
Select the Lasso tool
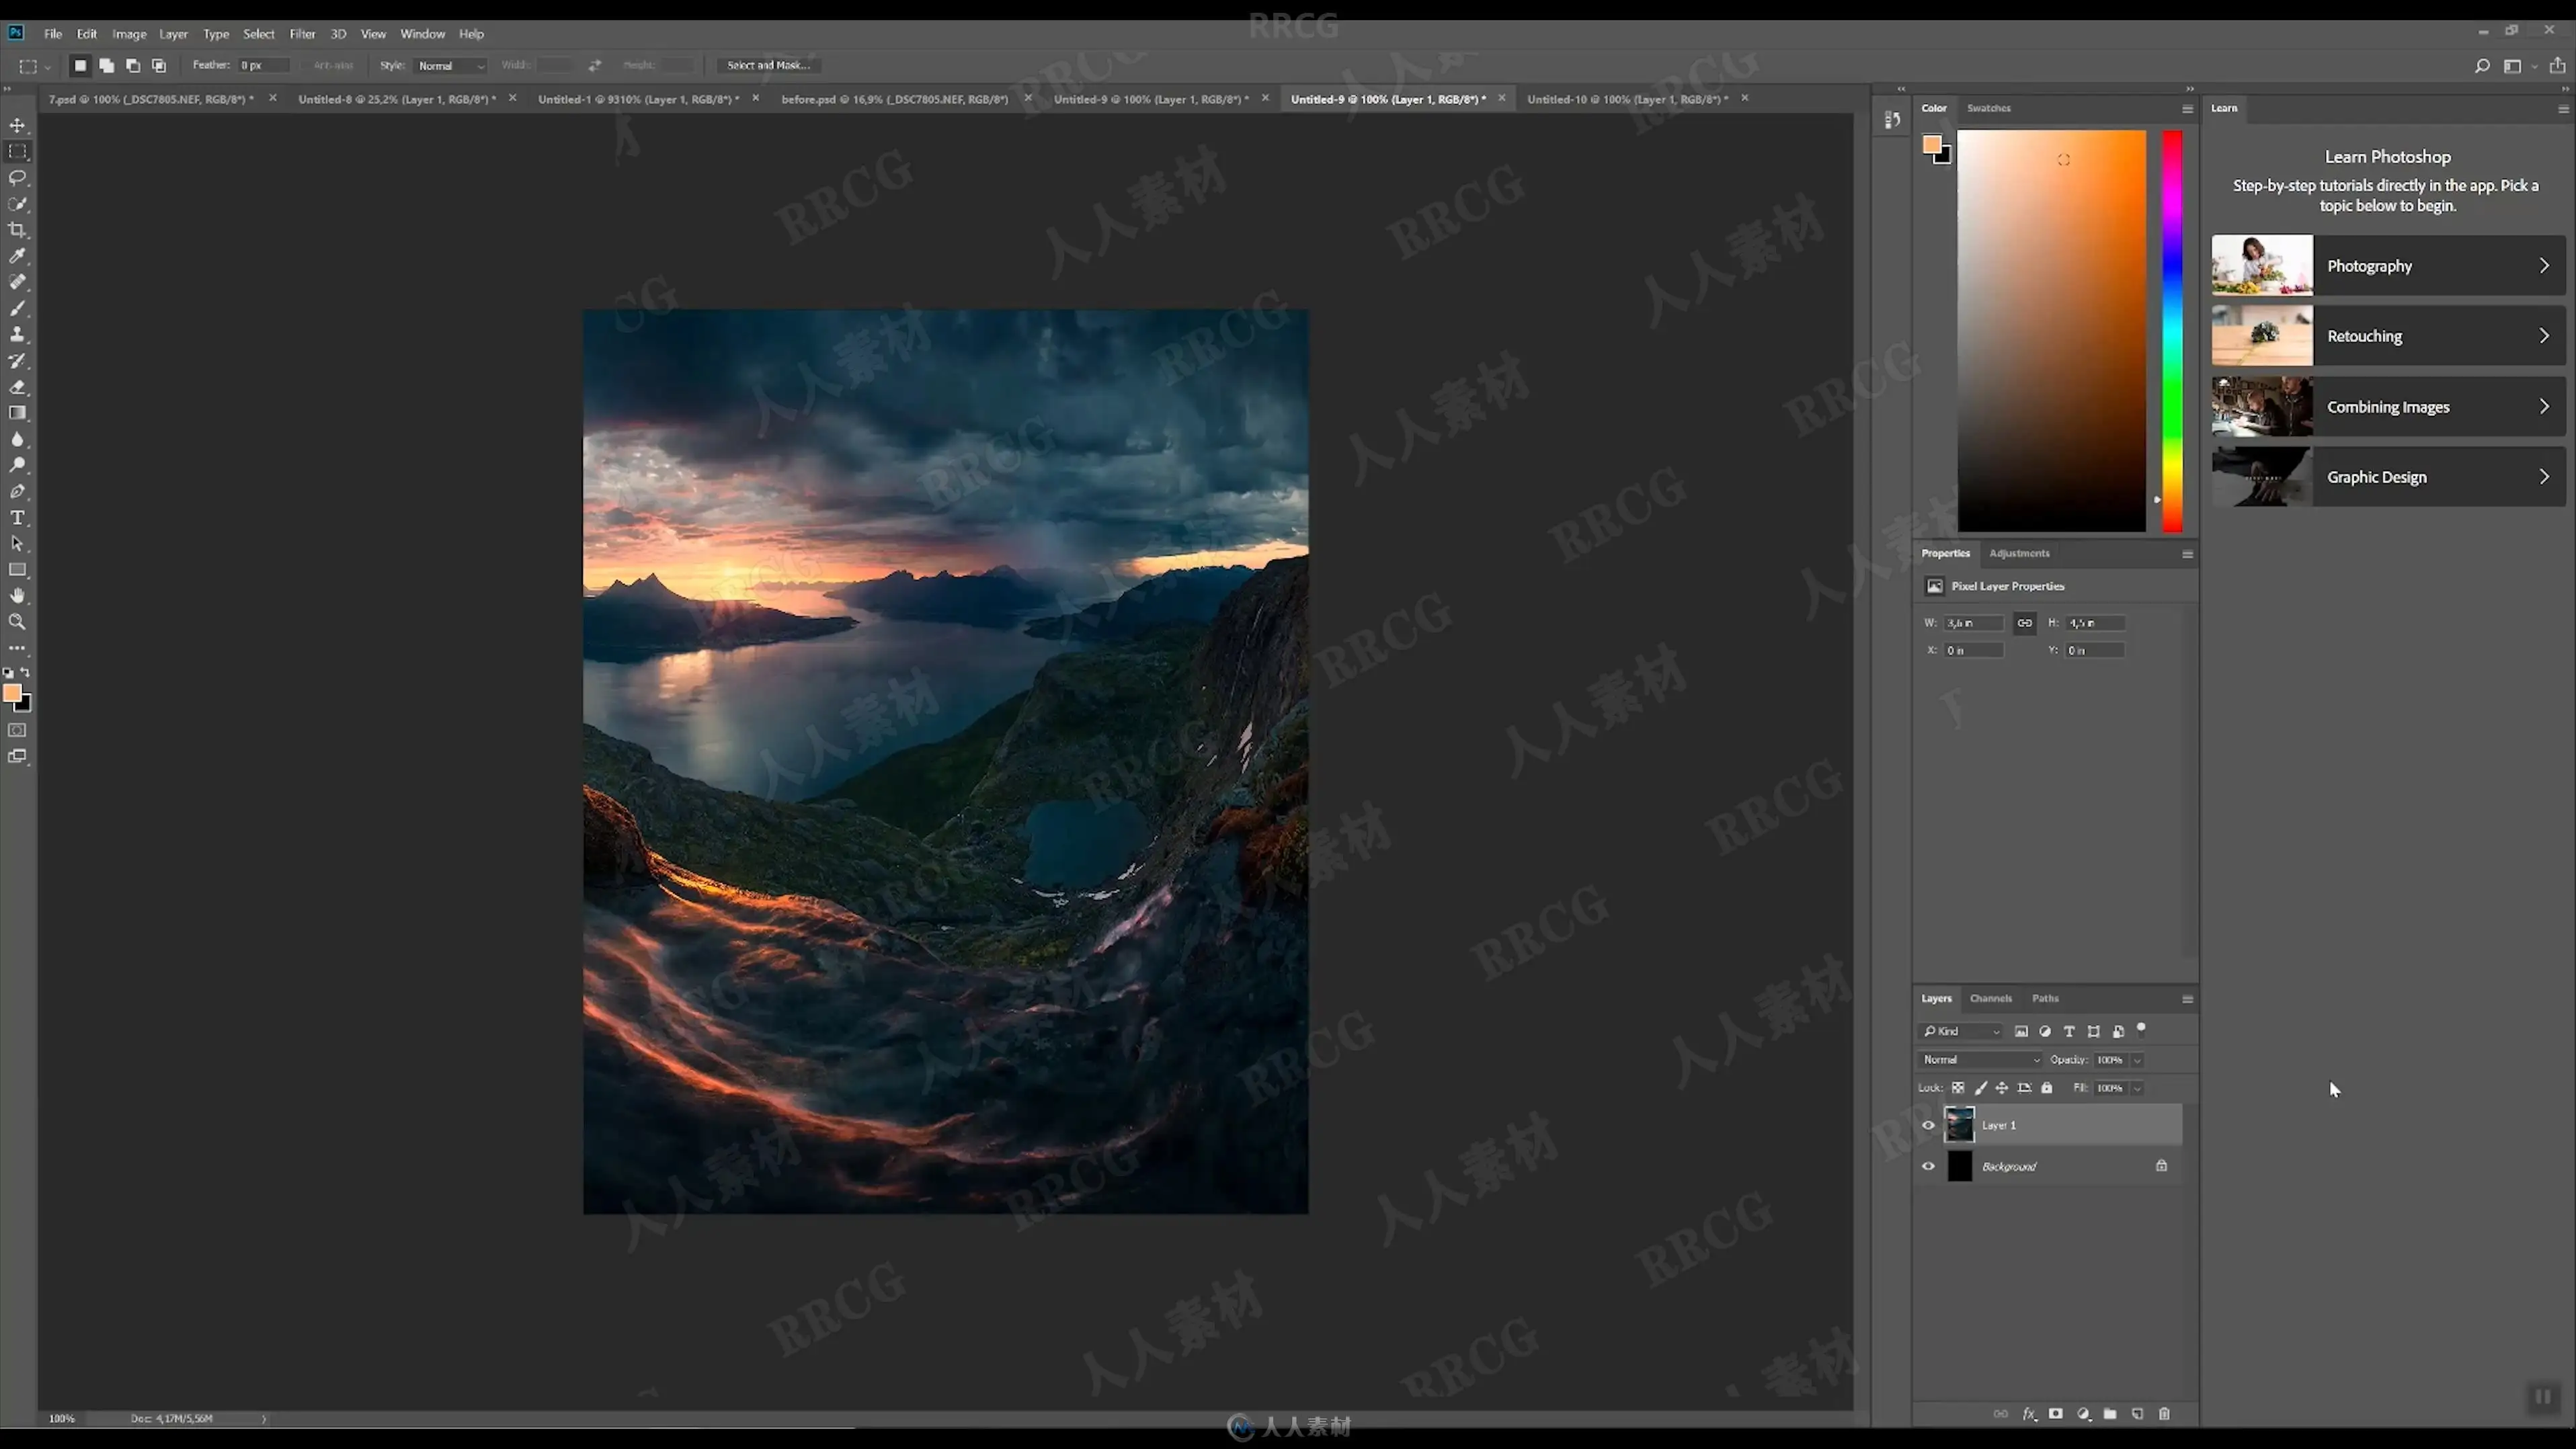(x=17, y=178)
